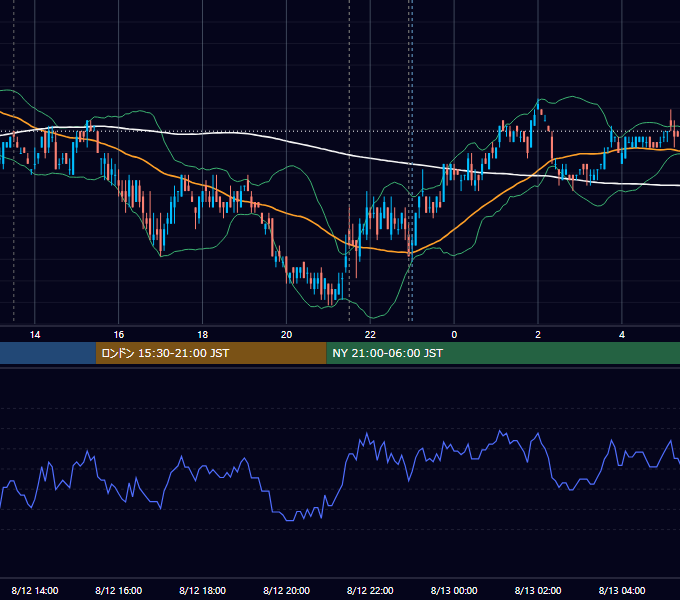The height and width of the screenshot is (600, 680).
Task: Click the 8/12 20:00 date label
Action: coord(286,590)
